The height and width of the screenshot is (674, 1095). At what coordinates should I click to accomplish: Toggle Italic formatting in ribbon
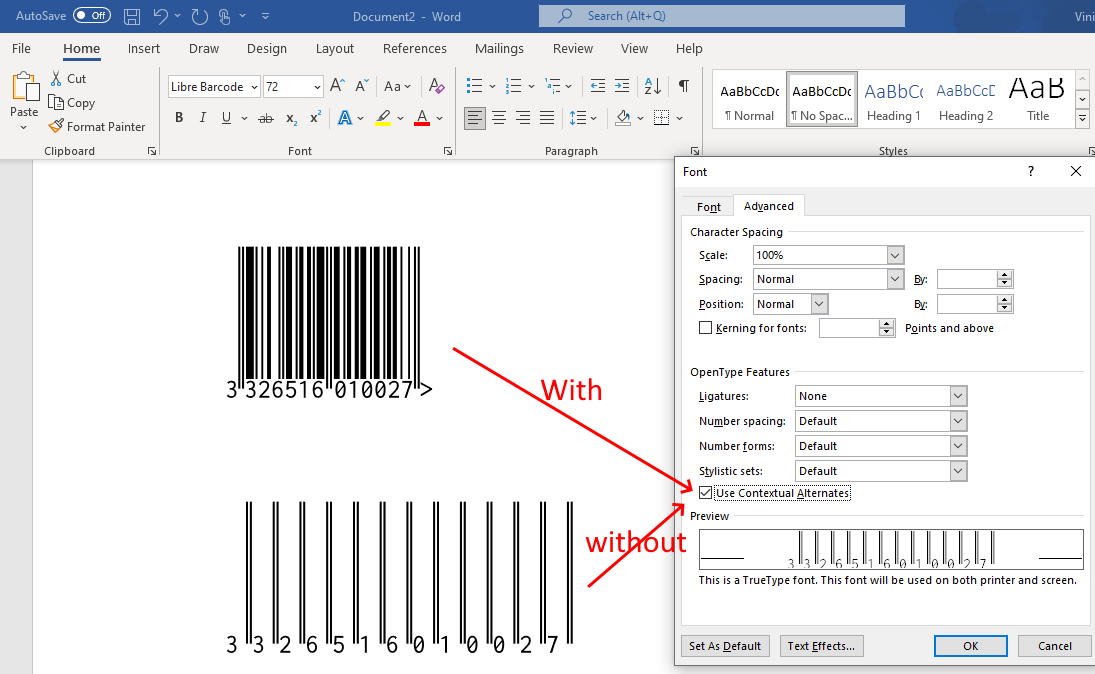(203, 118)
